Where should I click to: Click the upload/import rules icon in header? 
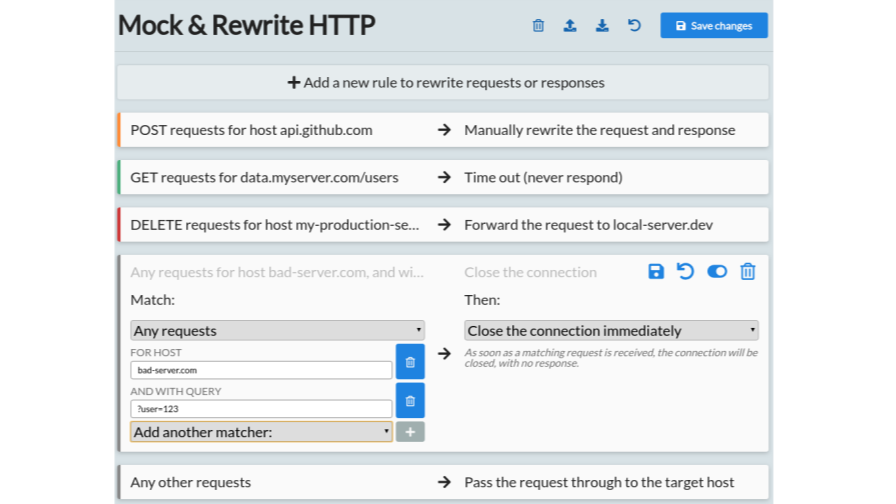point(570,26)
